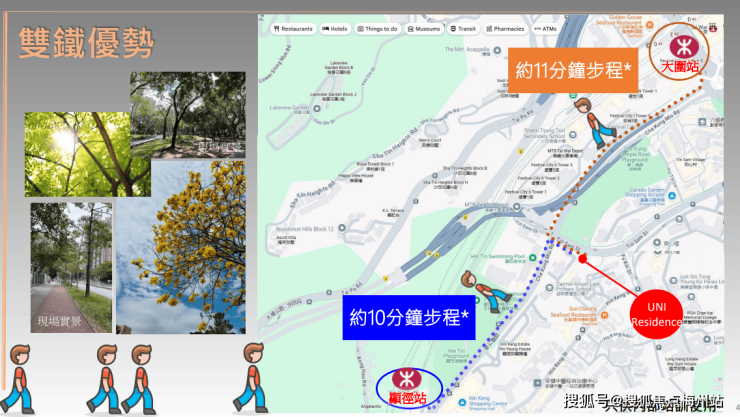This screenshot has width=740, height=417.
Task: Open the red-brick sidewalk photo
Action: click(x=71, y=268)
